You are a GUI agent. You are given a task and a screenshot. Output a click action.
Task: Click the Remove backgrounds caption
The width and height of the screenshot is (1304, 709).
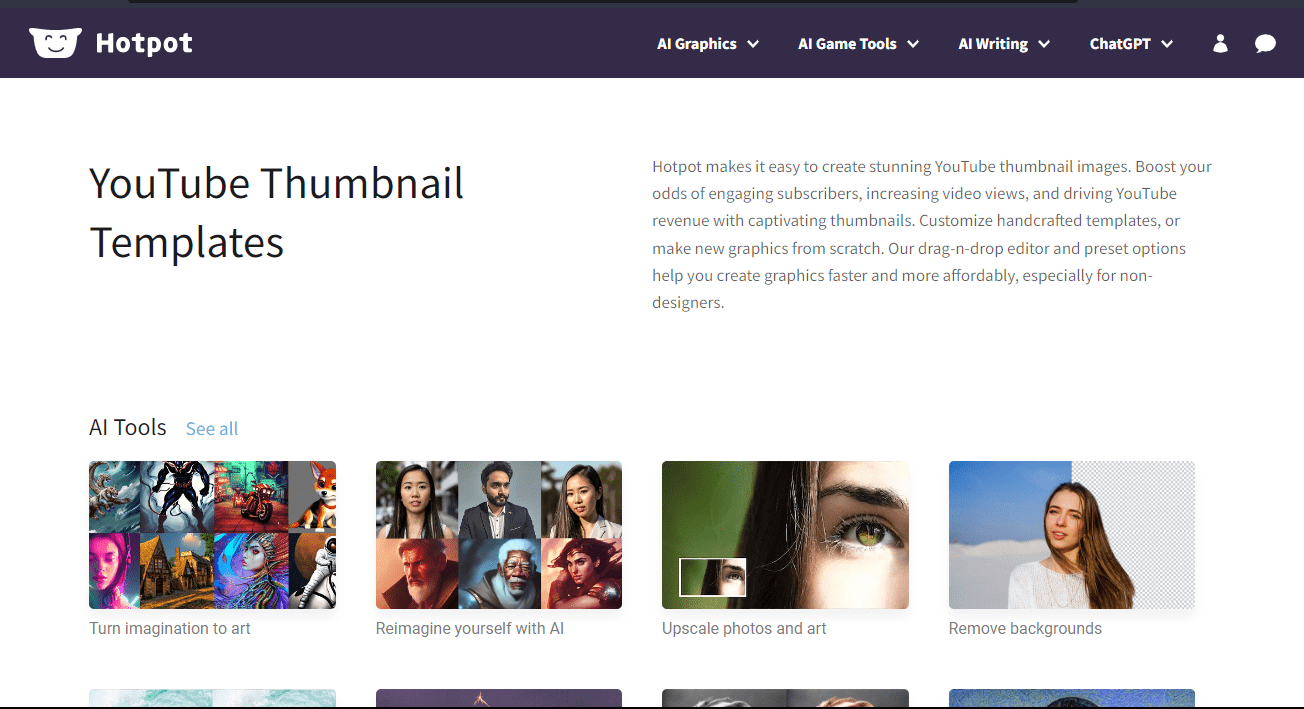pos(1025,628)
